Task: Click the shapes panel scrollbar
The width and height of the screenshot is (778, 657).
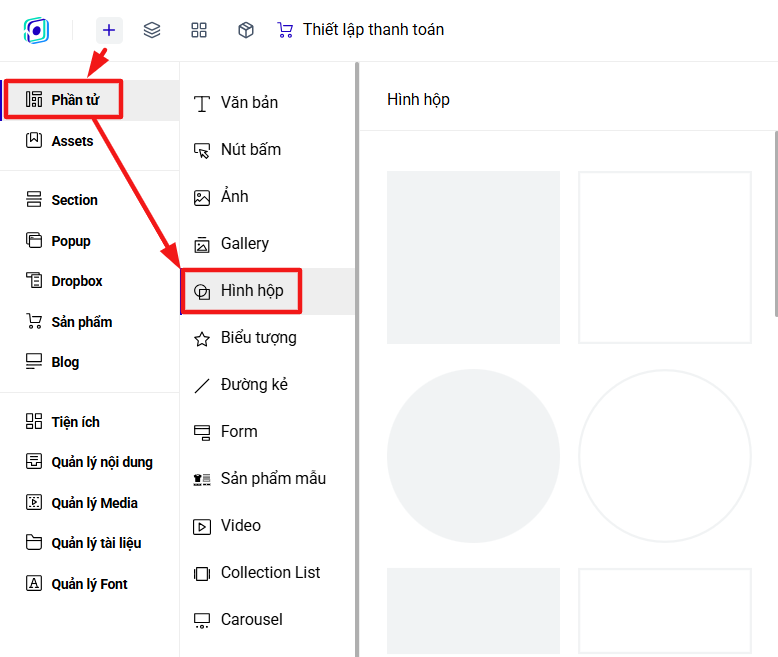Action: click(x=776, y=223)
